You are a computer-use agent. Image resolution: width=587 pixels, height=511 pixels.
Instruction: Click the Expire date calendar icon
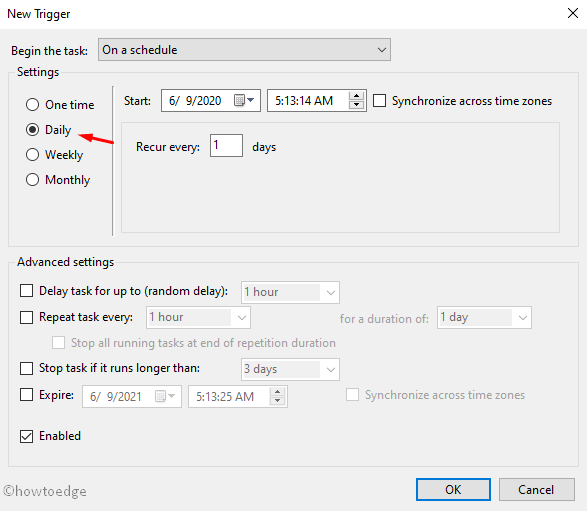[x=165, y=396]
